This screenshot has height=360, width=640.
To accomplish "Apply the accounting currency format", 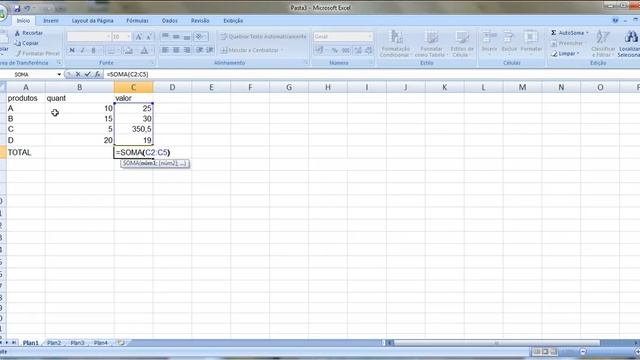I will [x=319, y=50].
